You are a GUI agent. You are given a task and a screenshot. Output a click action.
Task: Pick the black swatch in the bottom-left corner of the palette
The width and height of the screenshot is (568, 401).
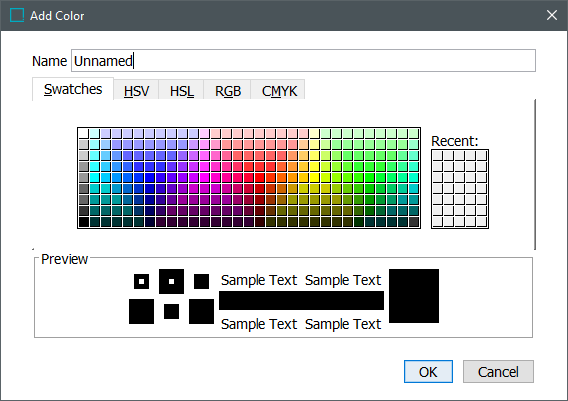click(84, 222)
